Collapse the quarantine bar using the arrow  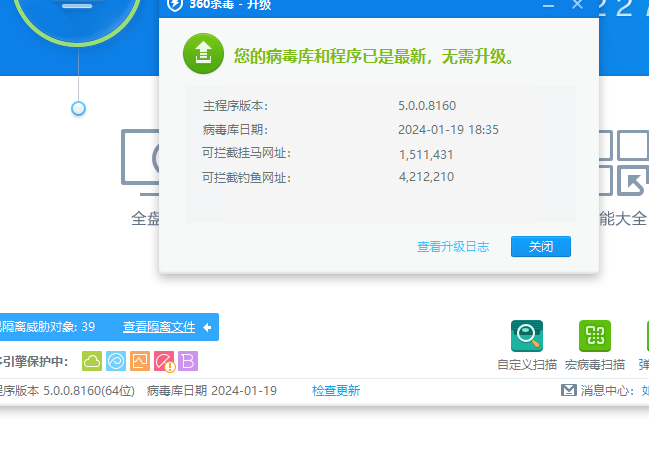[207, 327]
